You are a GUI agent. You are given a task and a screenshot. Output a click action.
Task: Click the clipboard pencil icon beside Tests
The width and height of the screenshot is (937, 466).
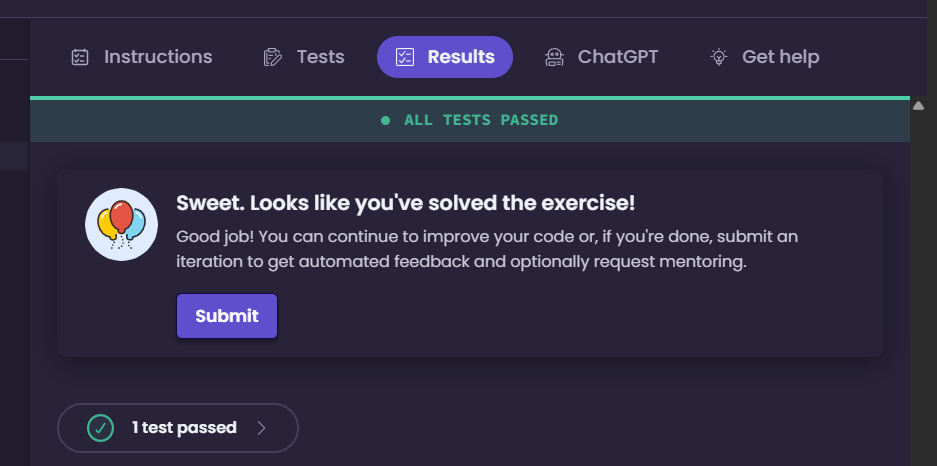272,57
